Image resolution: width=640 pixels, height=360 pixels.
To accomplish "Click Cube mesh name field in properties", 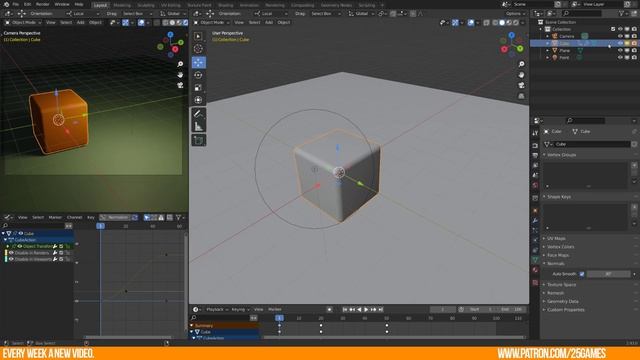I will tap(591, 144).
